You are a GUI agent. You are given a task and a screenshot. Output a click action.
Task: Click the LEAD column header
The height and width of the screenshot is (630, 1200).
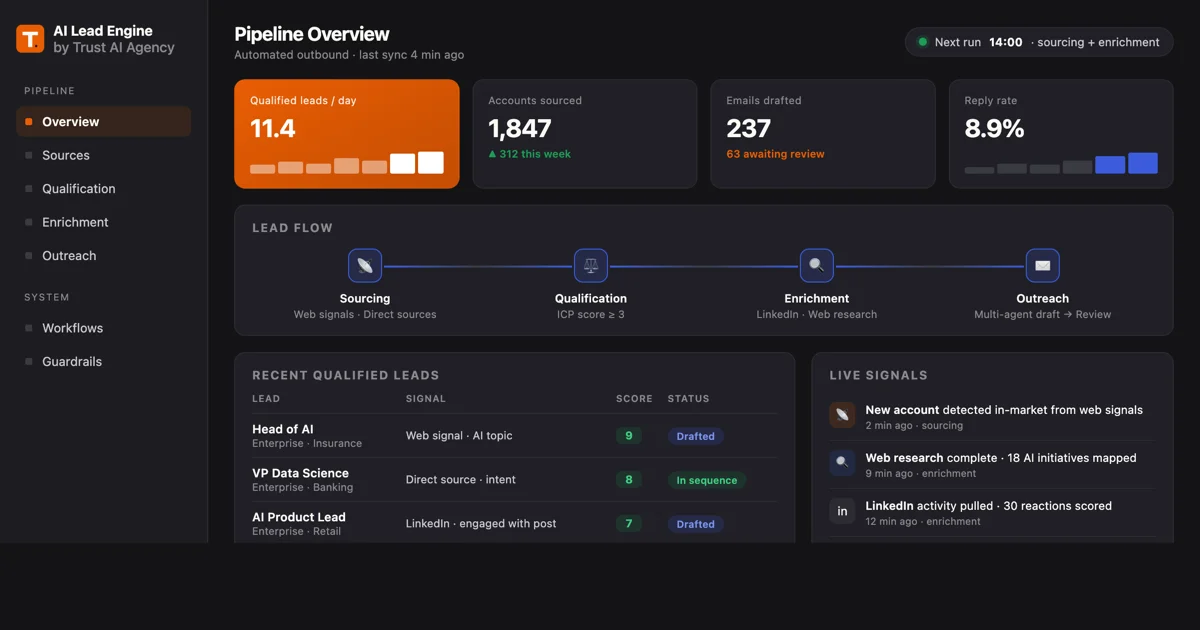[x=266, y=399]
